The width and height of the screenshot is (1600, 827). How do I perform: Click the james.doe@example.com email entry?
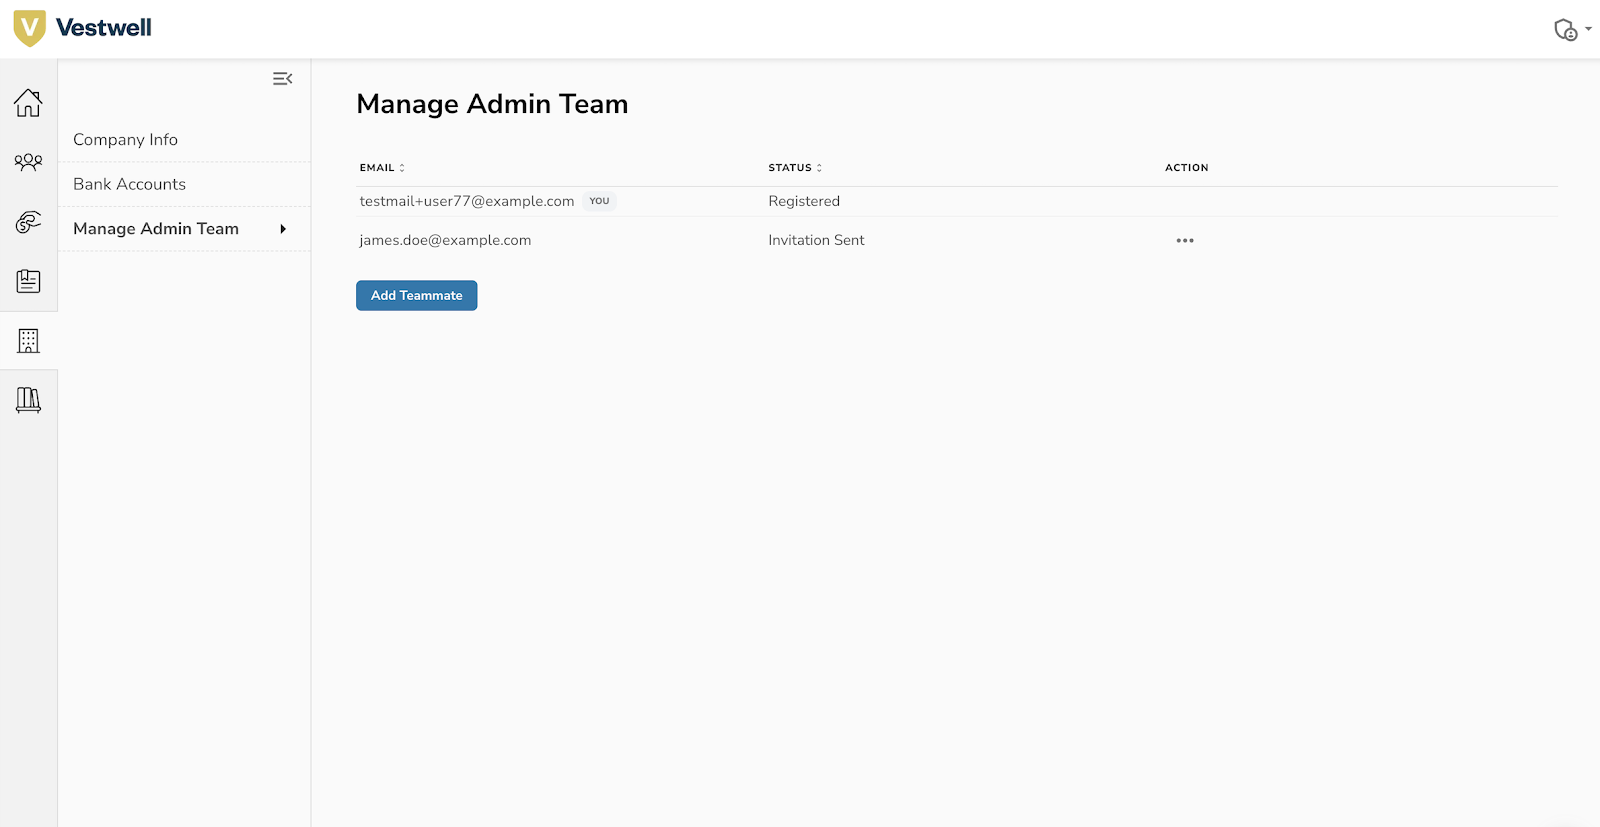445,240
